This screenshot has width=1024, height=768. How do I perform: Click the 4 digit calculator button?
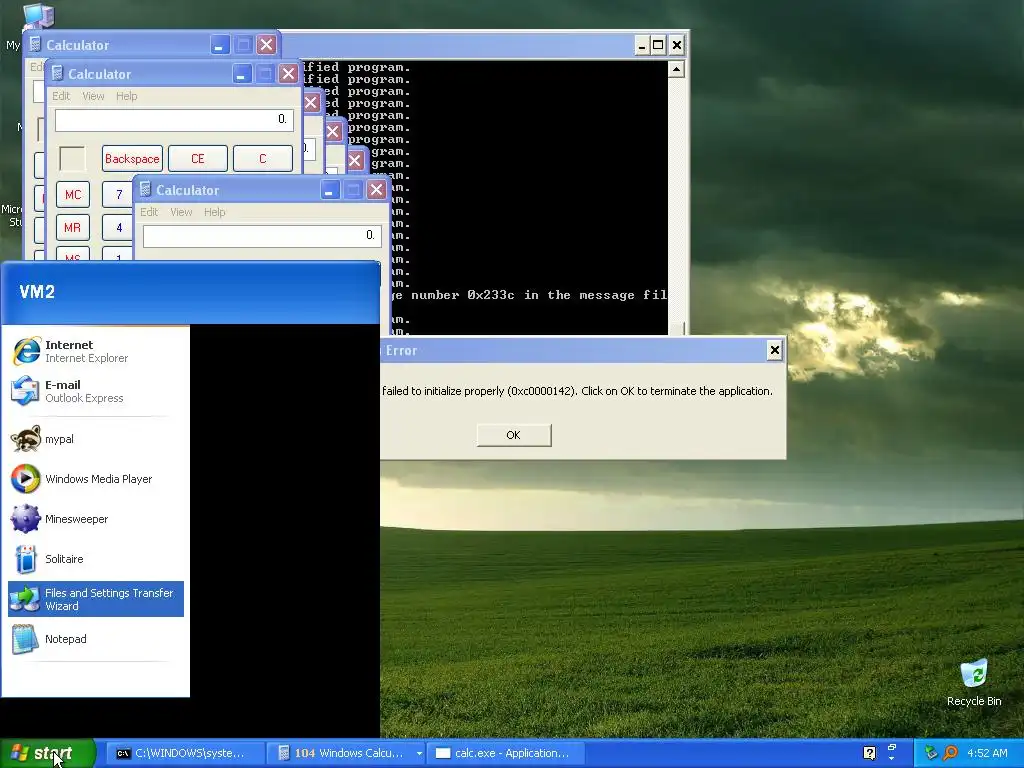click(x=118, y=227)
